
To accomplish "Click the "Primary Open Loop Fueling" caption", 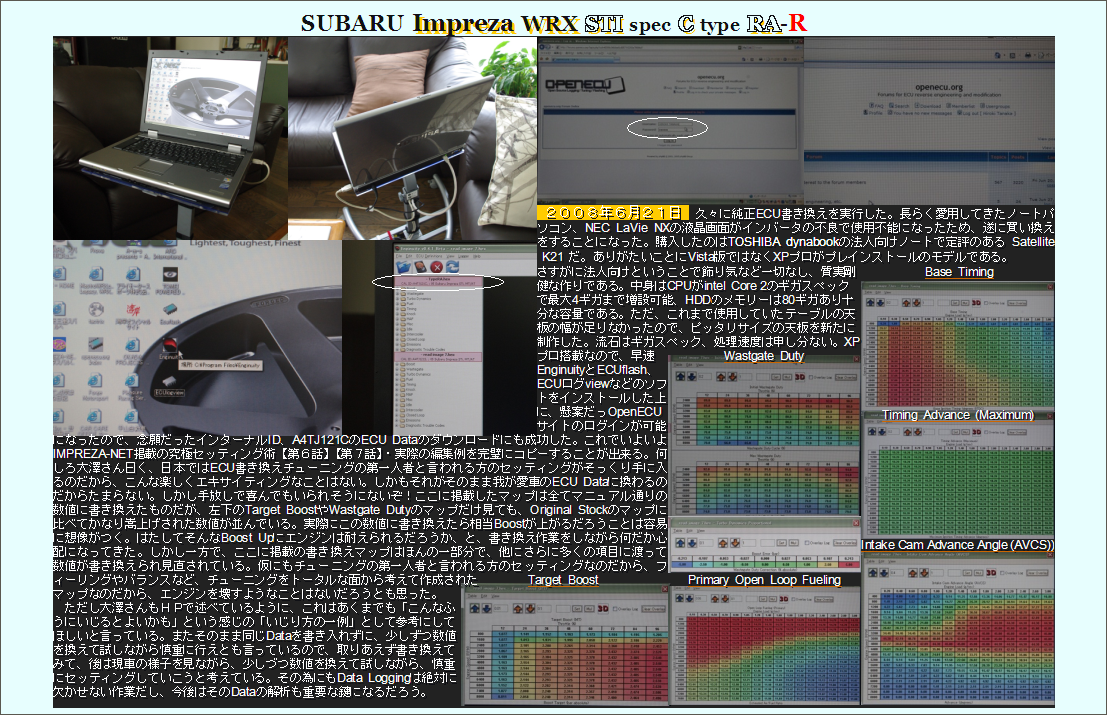I will point(764,579).
